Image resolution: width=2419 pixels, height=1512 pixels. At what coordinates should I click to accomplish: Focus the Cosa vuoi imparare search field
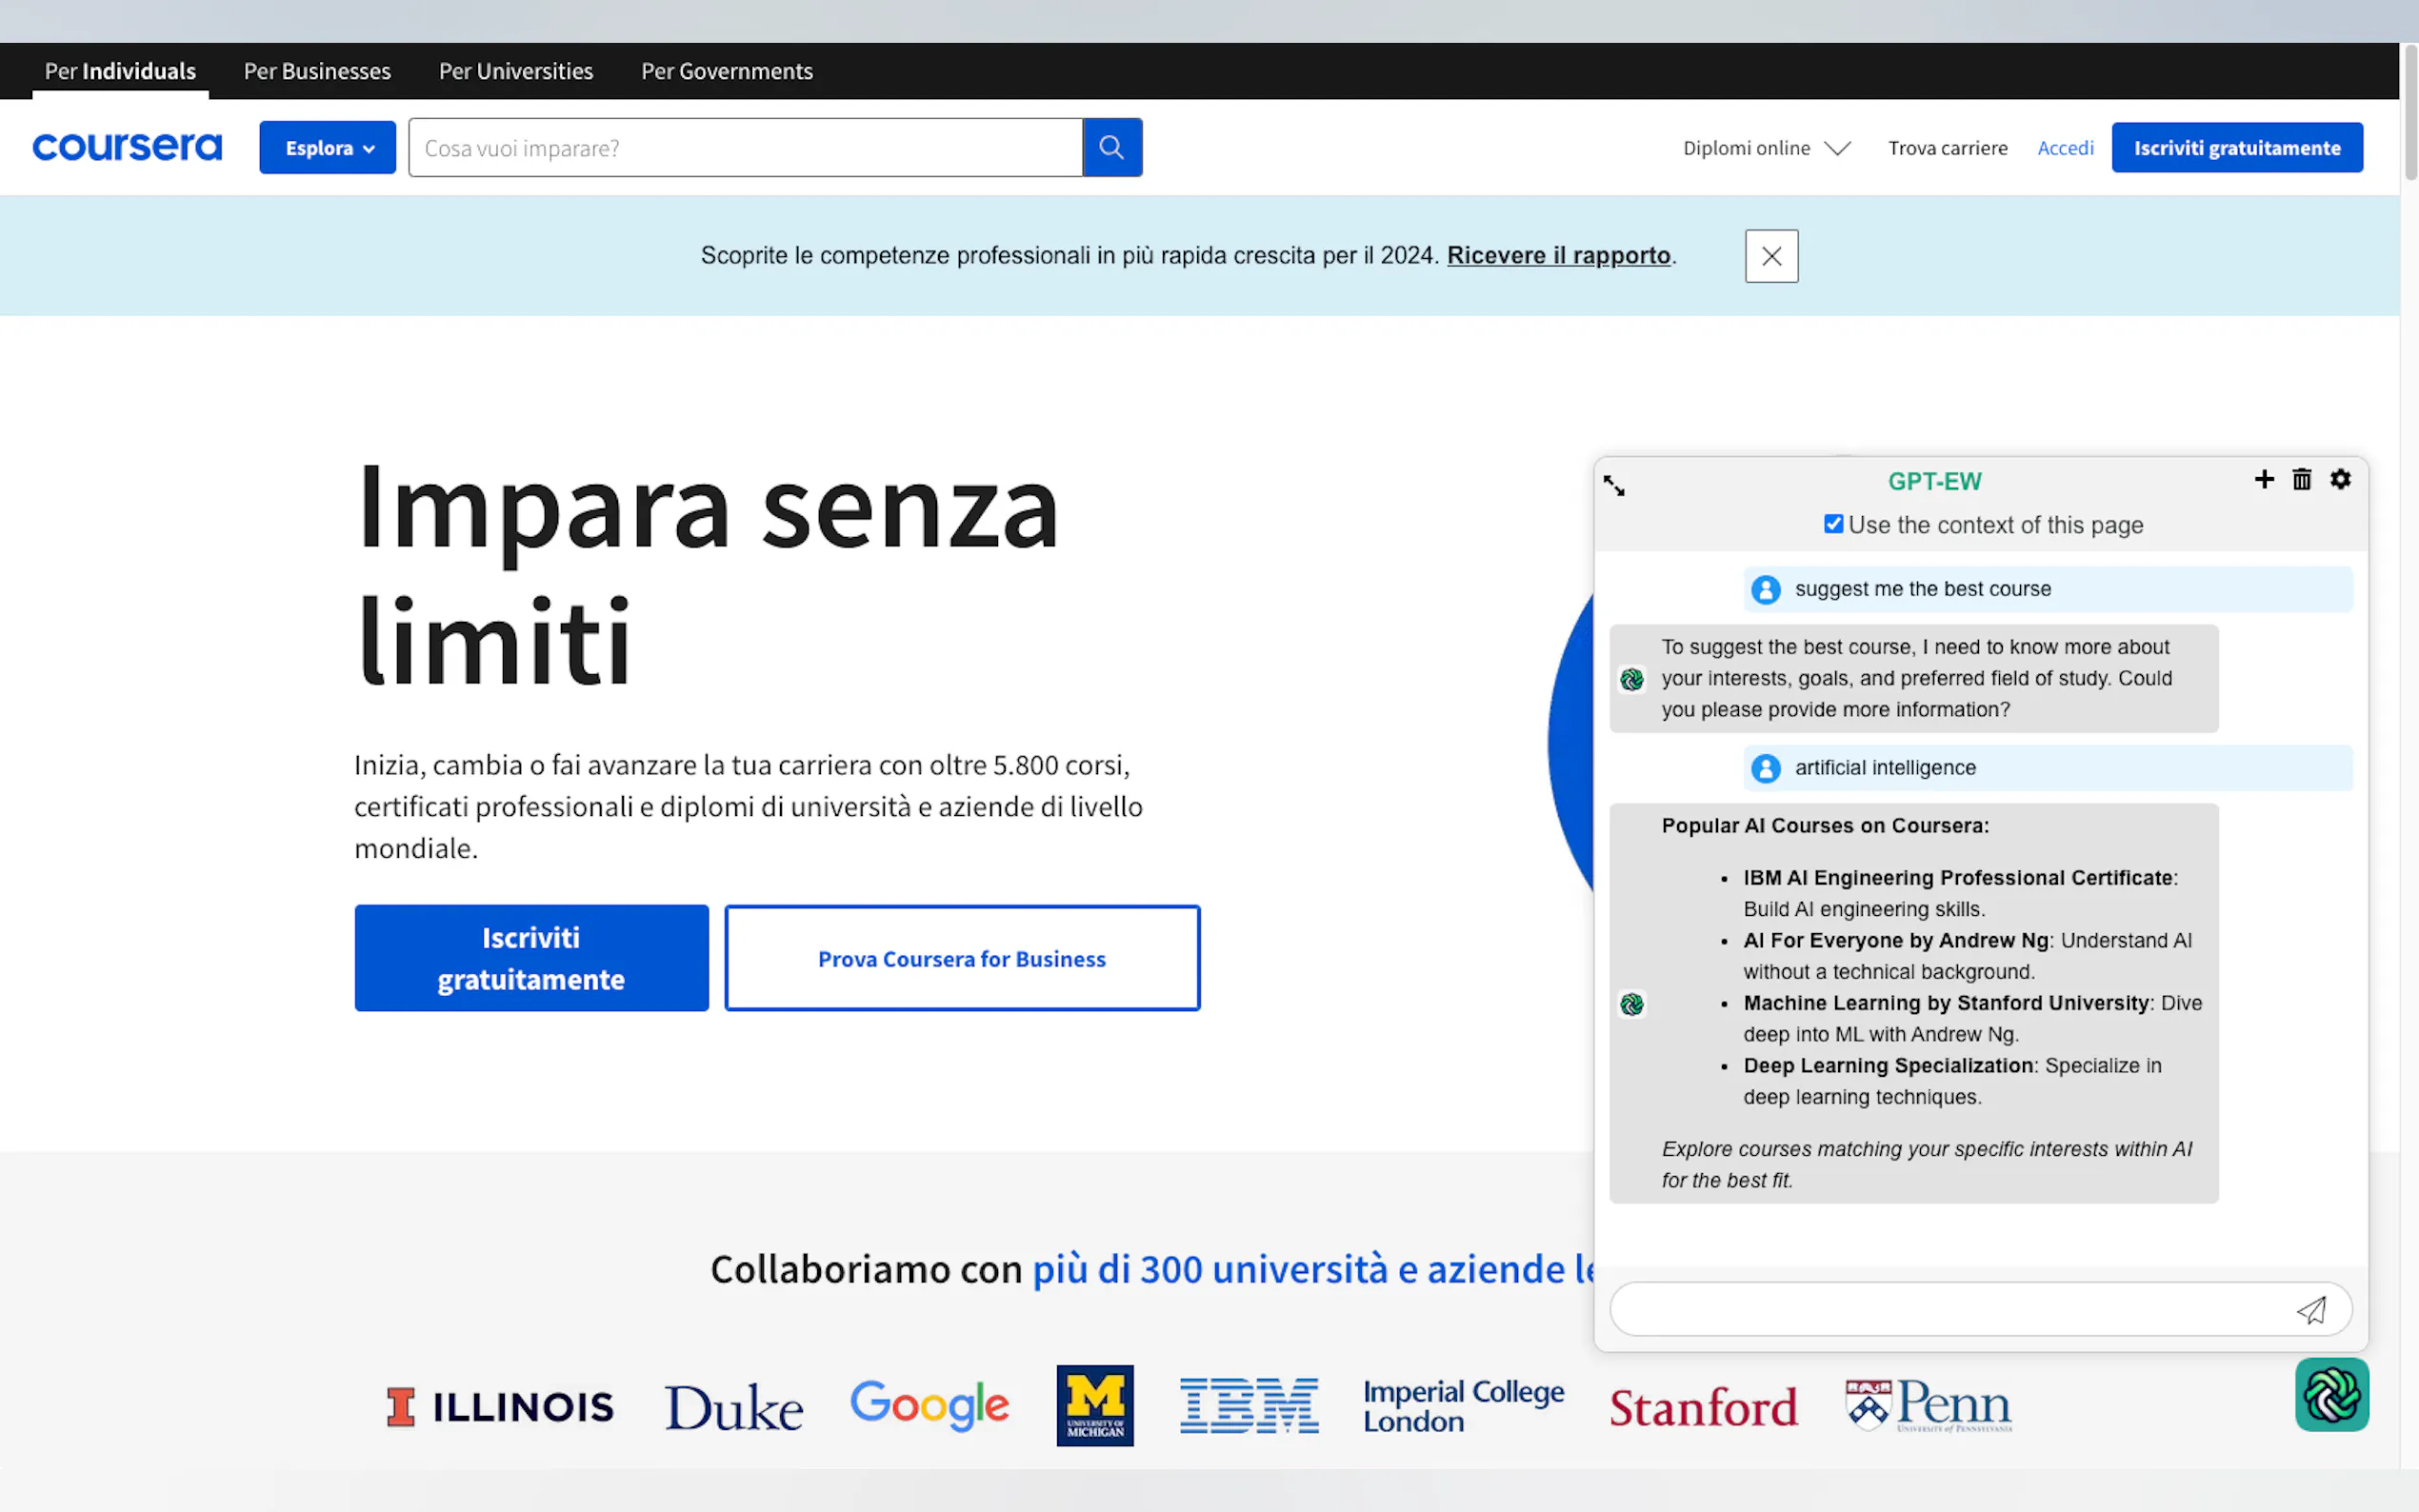pos(745,148)
